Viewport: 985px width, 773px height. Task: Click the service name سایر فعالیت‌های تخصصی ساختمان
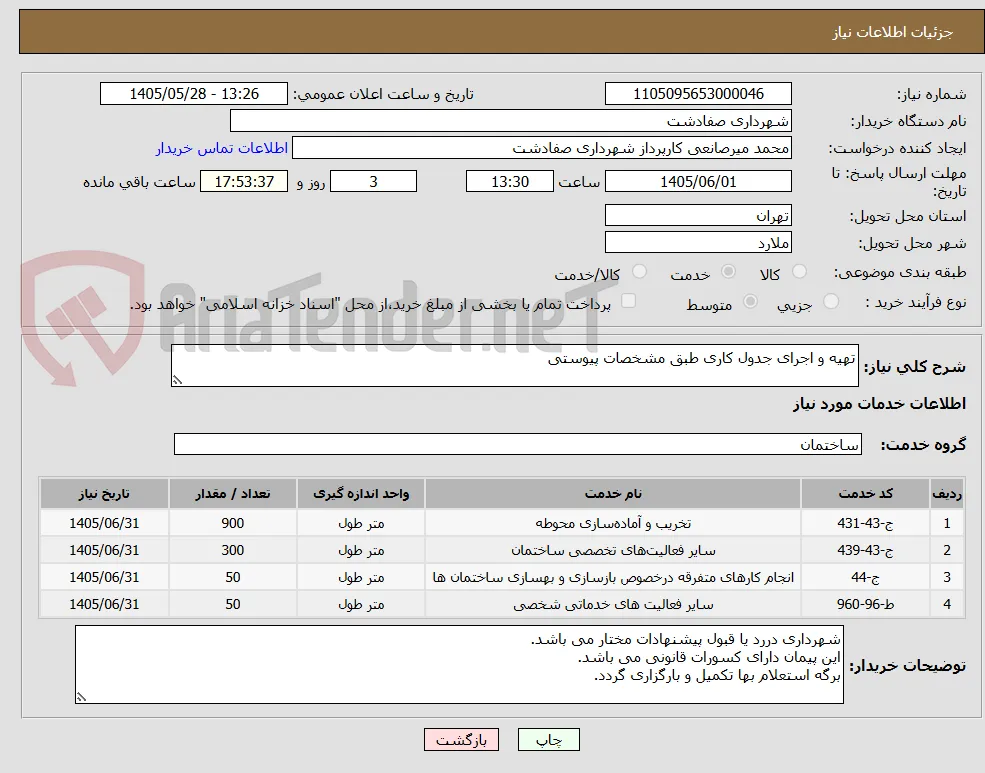(612, 550)
